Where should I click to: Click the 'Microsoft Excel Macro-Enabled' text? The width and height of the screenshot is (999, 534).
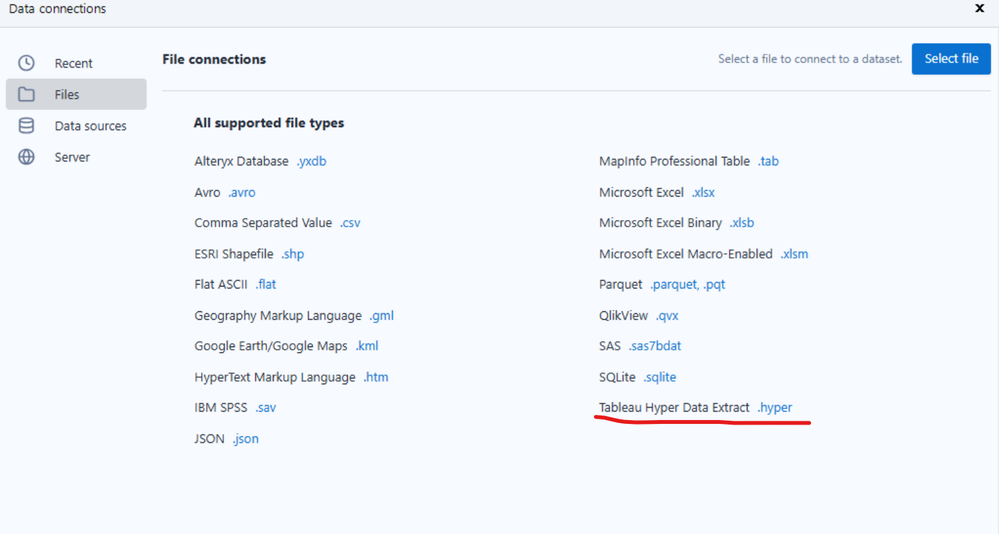pyautogui.click(x=686, y=254)
